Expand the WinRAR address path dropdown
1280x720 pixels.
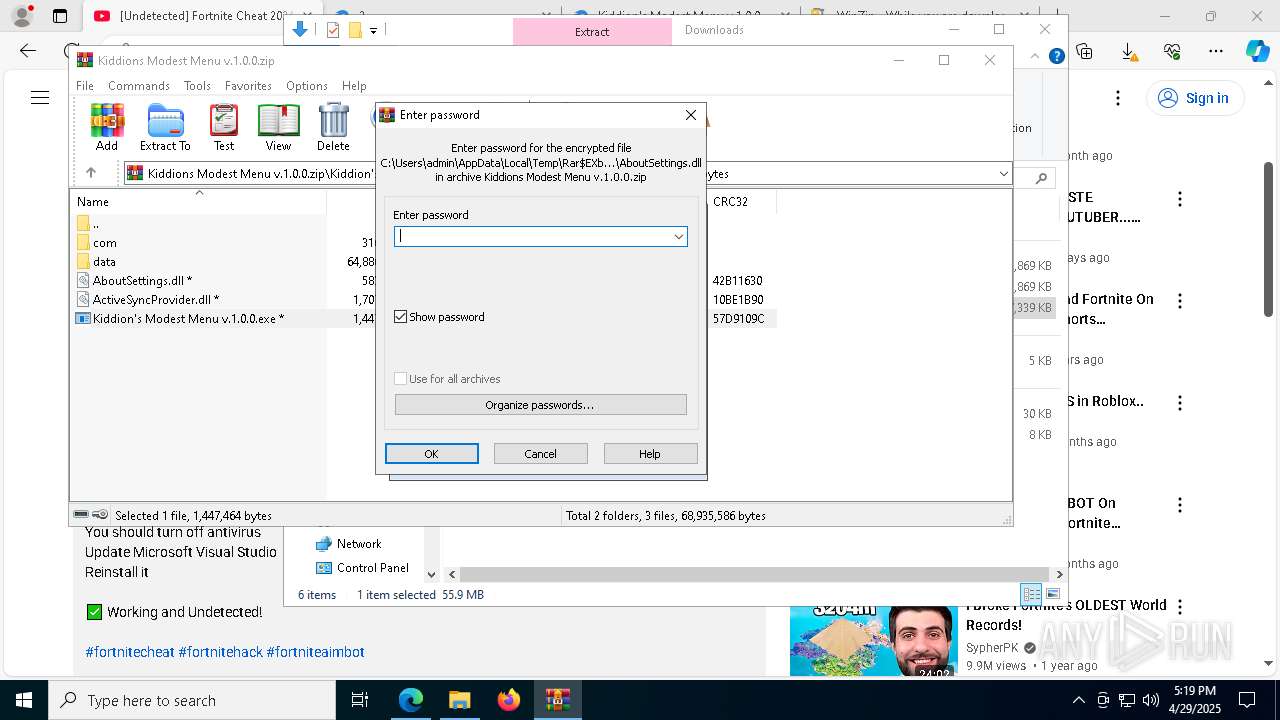[1004, 174]
